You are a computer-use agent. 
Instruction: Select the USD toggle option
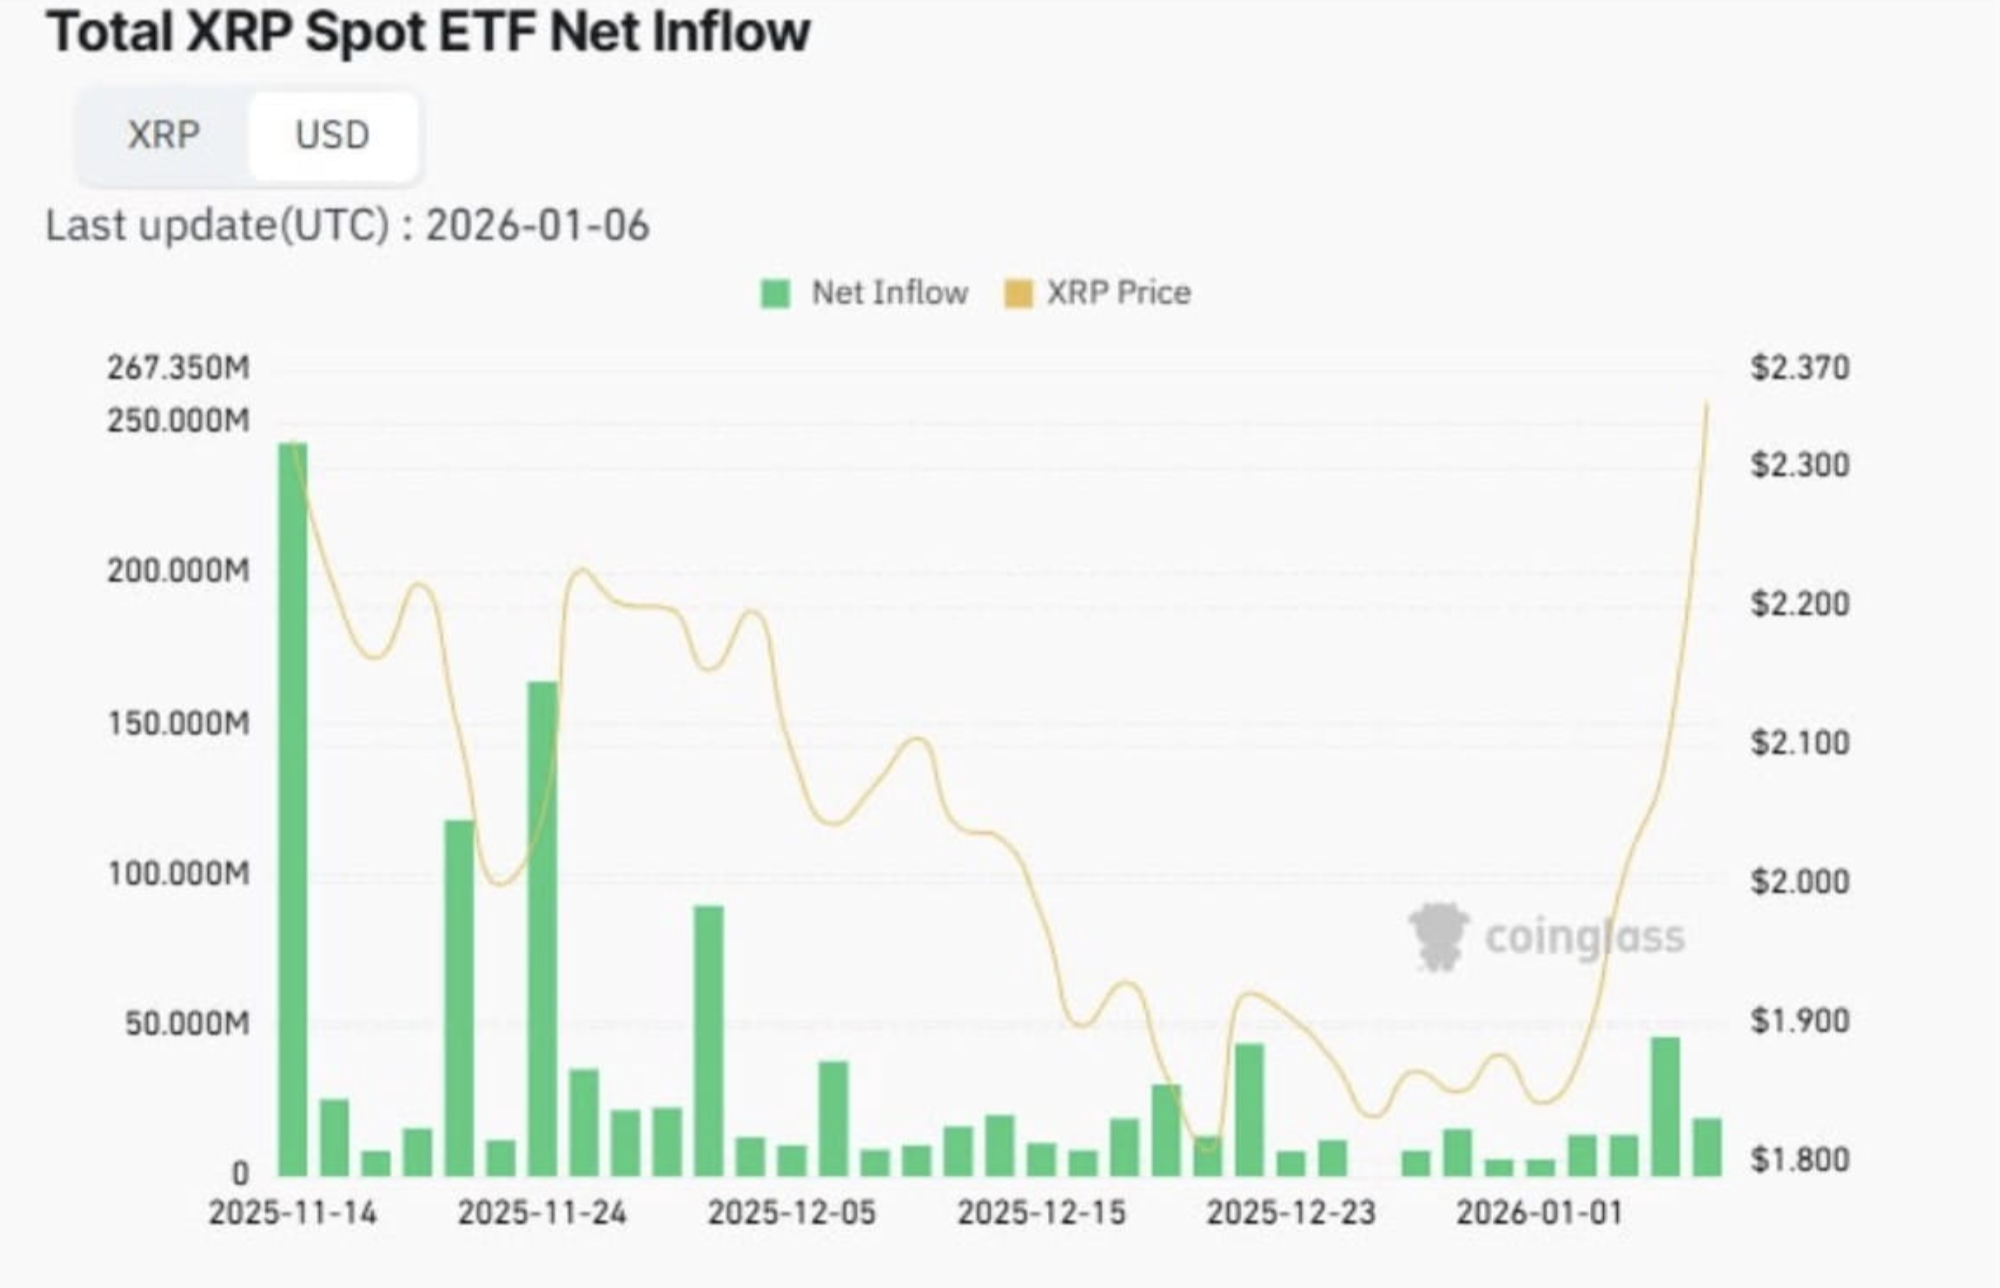332,135
